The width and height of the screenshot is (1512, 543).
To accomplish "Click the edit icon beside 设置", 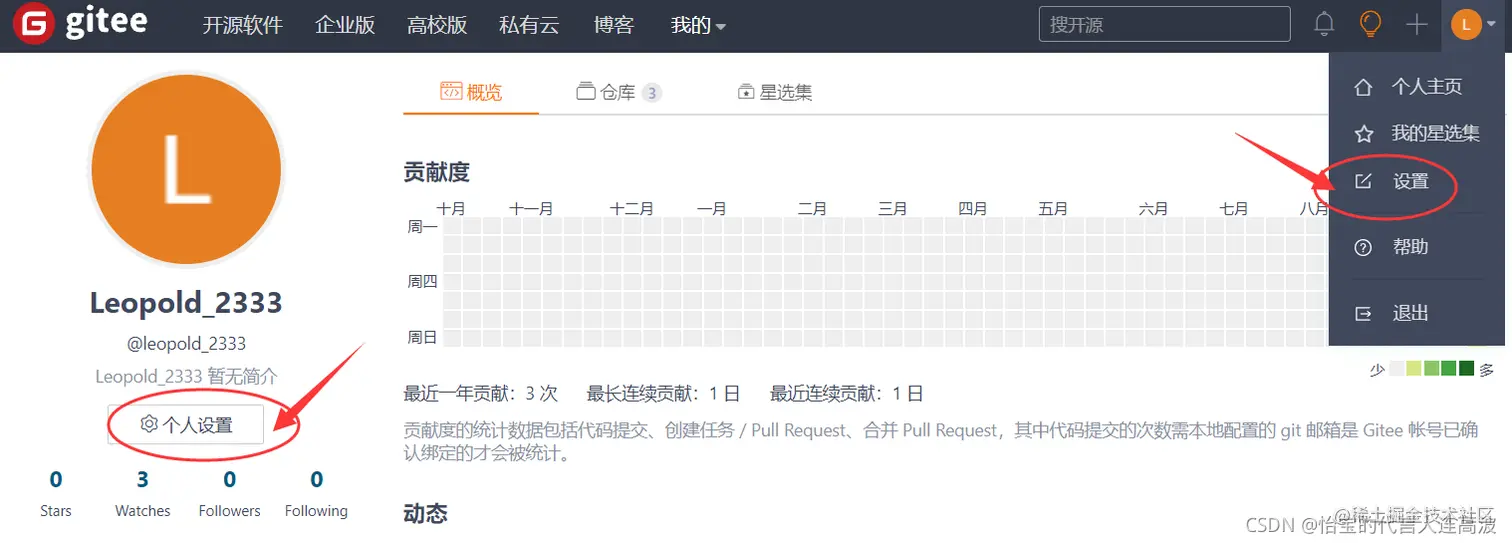I will tap(1363, 181).
